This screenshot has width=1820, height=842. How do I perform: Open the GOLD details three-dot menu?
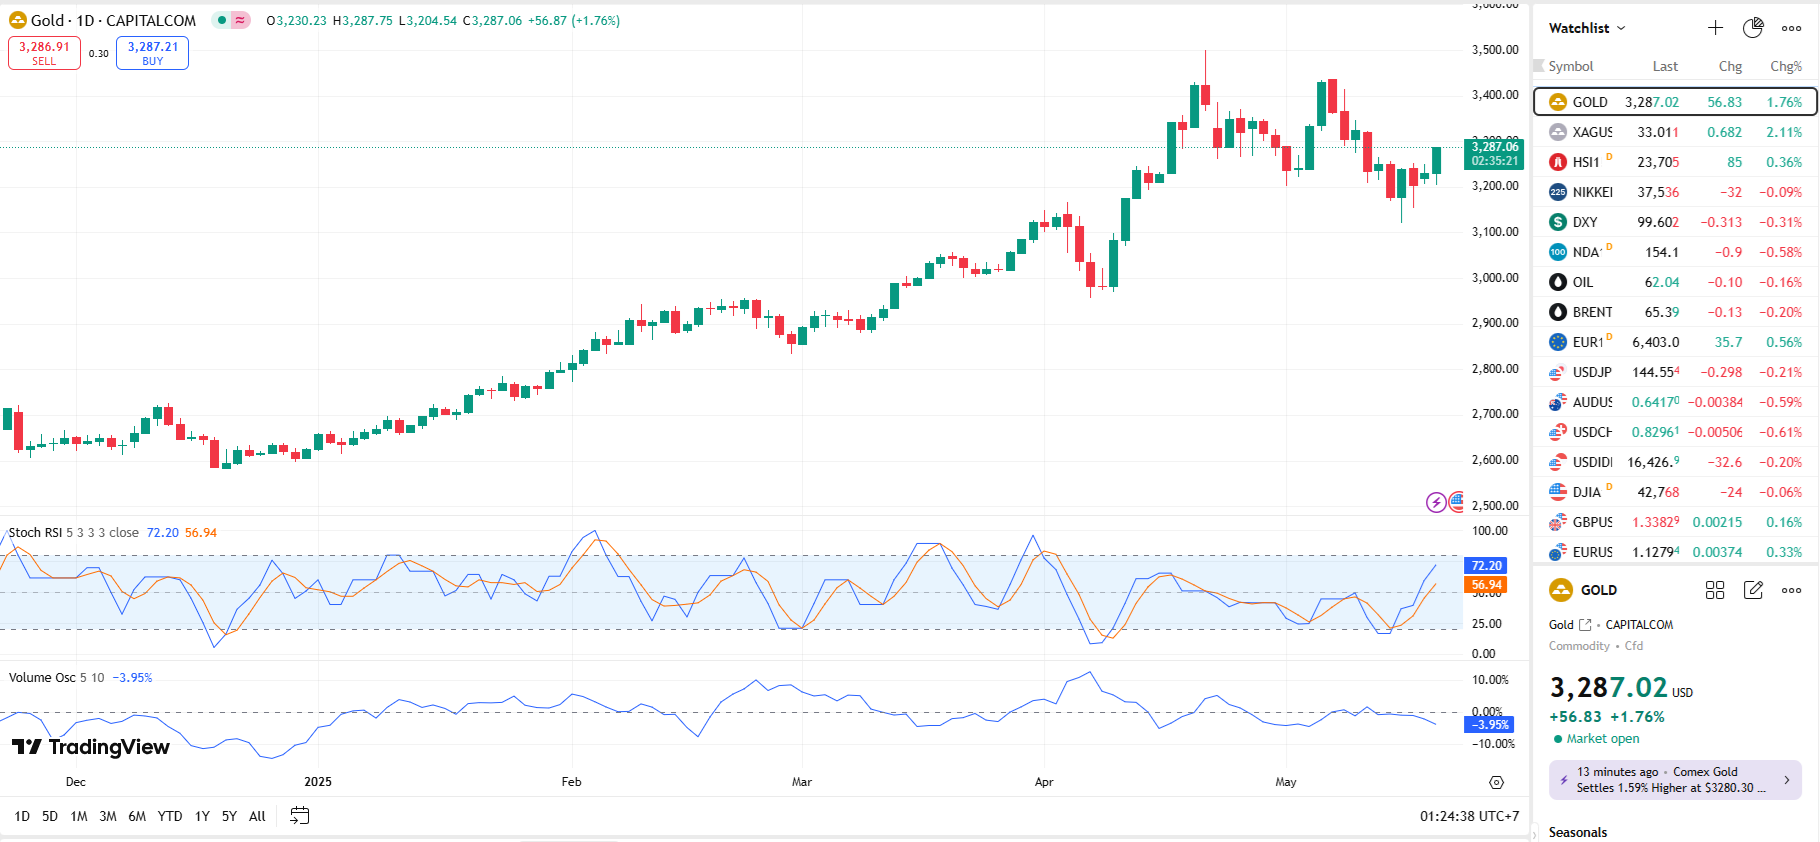tap(1791, 590)
